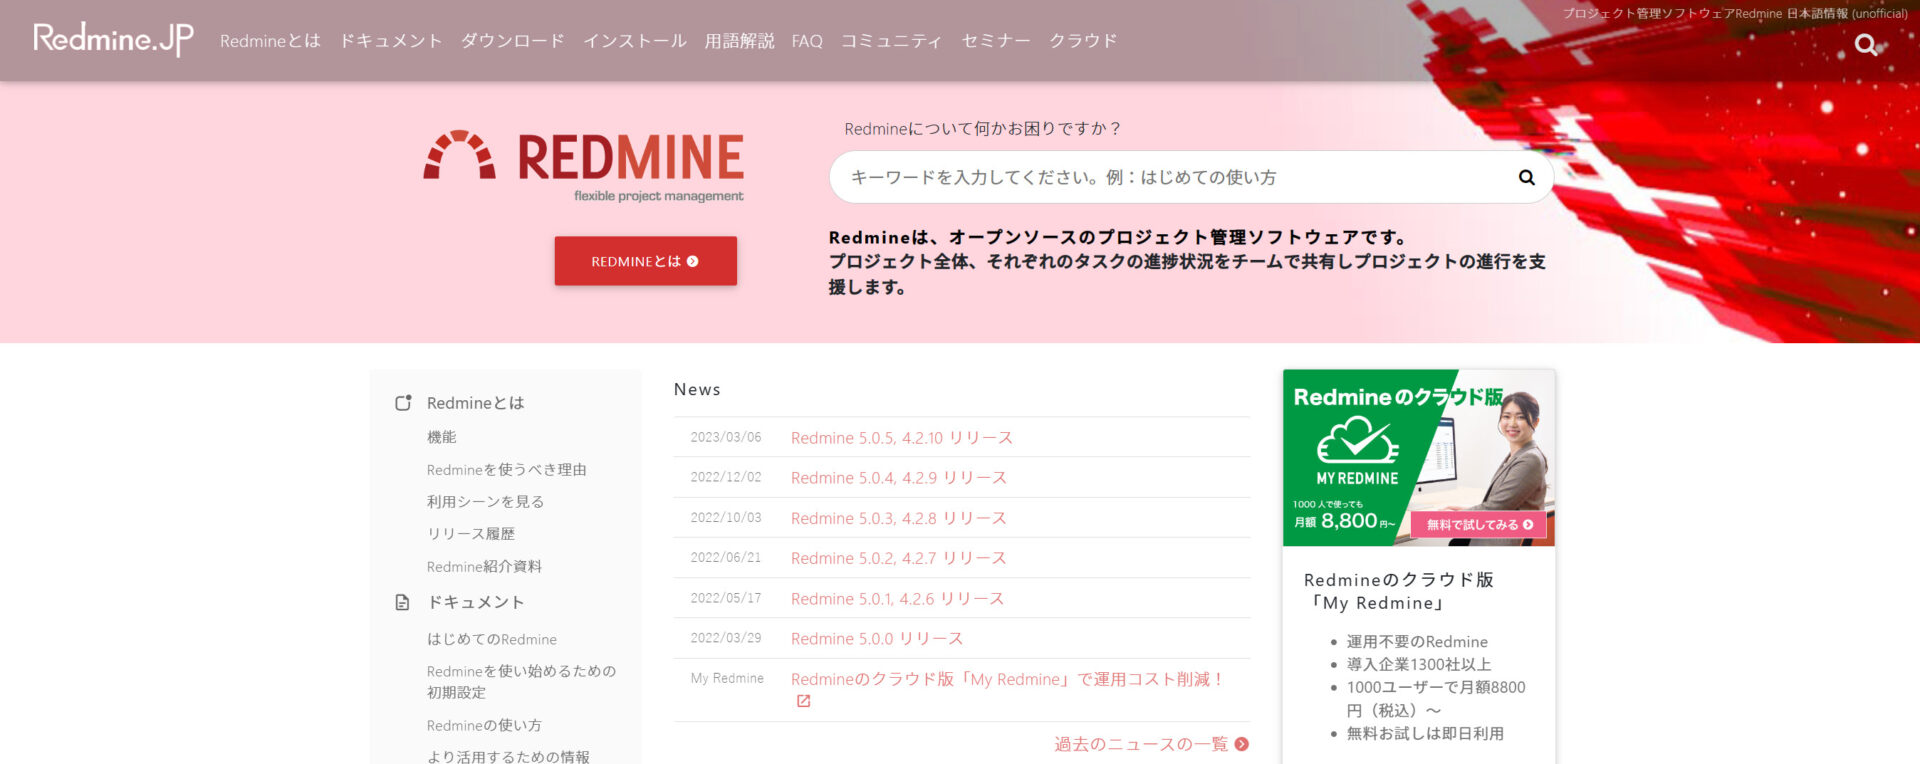This screenshot has height=764, width=1920.
Task: Click the My Redmine news label
Action: tap(727, 678)
